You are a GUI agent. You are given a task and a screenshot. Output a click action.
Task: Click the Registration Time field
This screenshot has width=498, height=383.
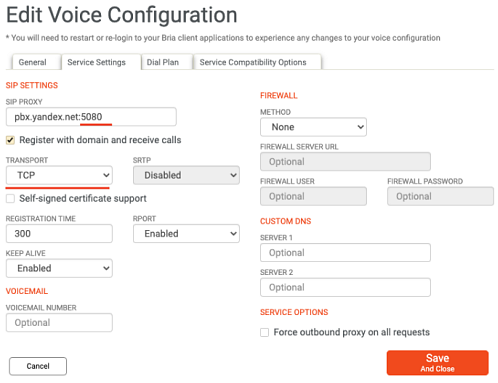[59, 233]
